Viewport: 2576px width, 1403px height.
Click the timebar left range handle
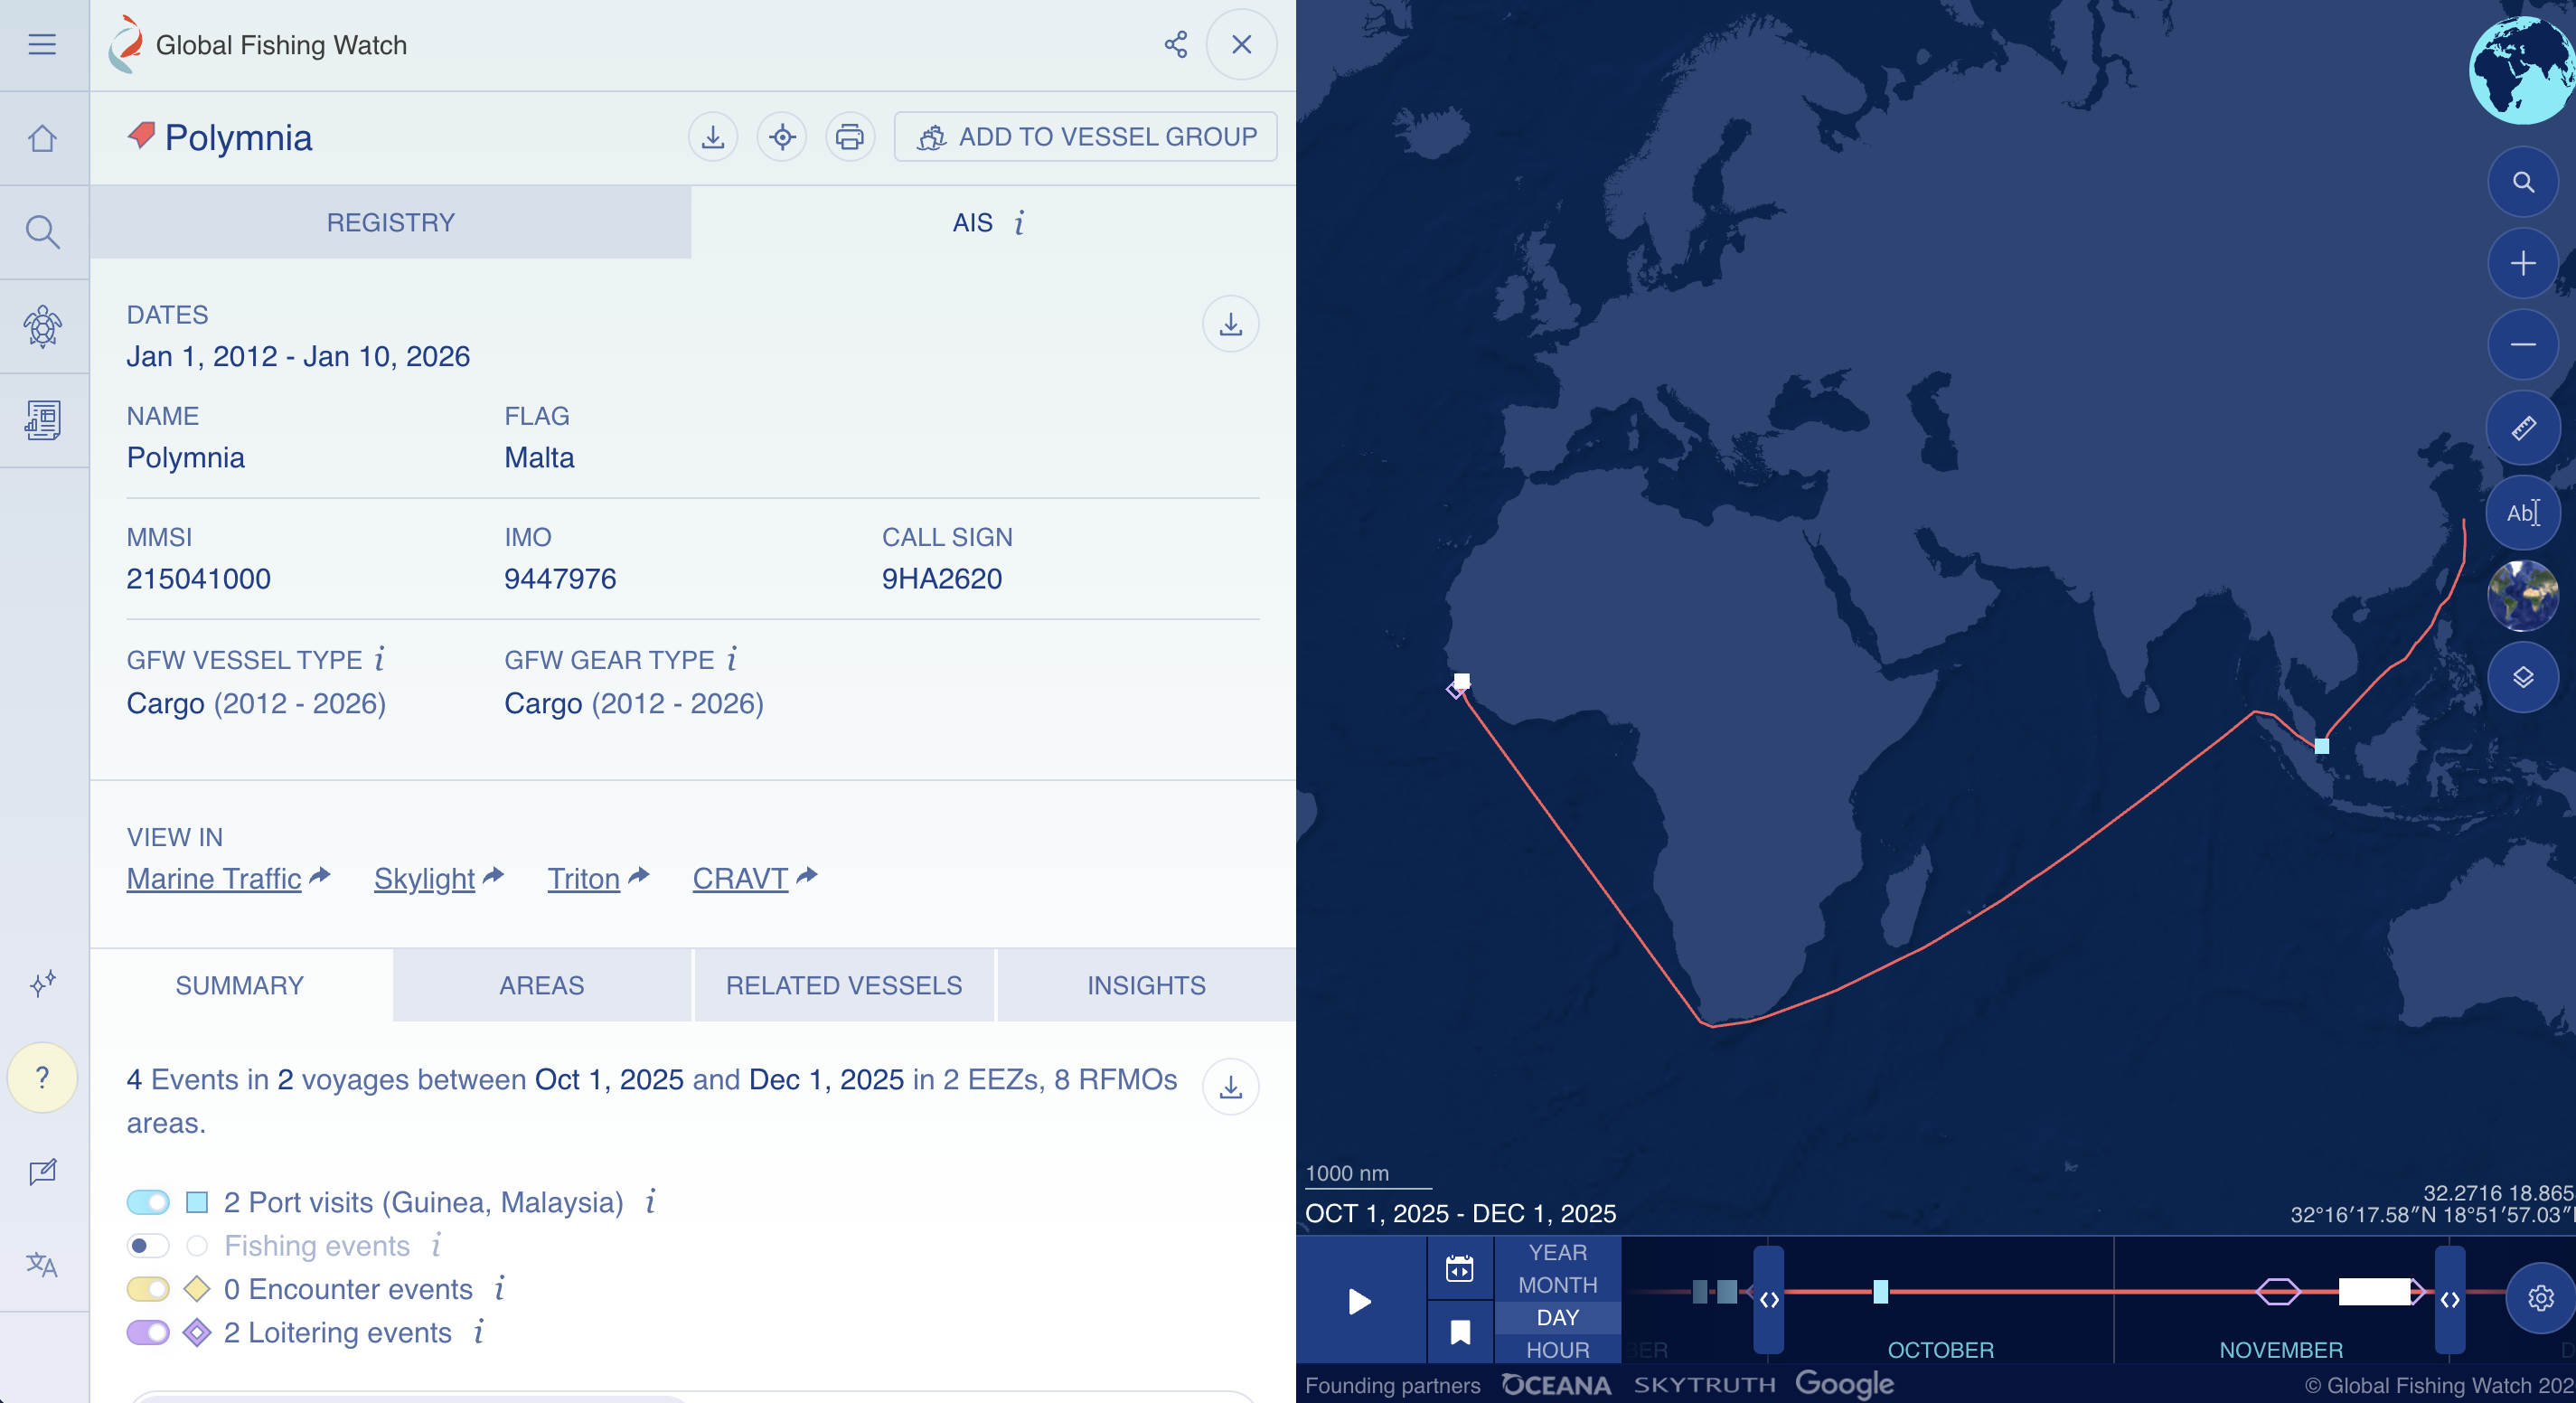pos(1768,1299)
